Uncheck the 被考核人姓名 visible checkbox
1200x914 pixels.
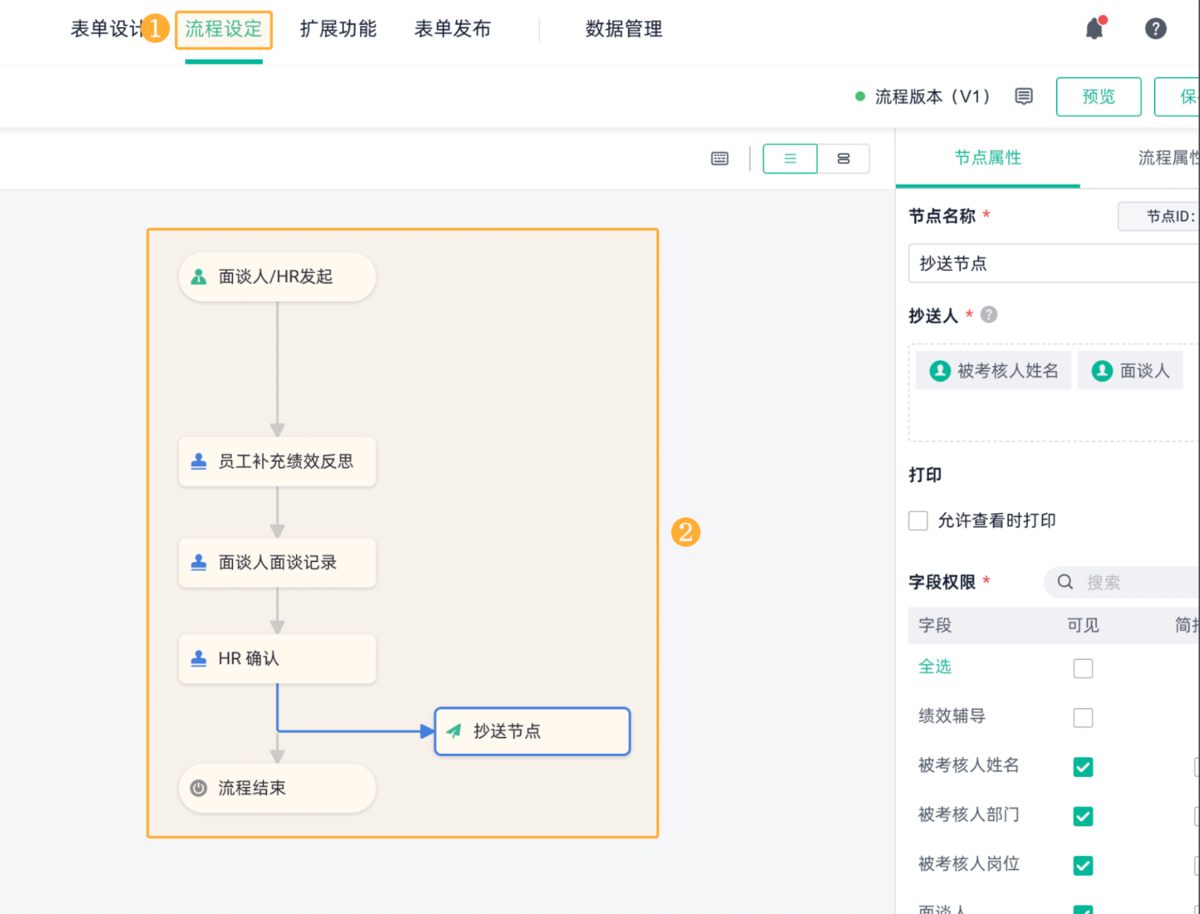tap(1083, 766)
